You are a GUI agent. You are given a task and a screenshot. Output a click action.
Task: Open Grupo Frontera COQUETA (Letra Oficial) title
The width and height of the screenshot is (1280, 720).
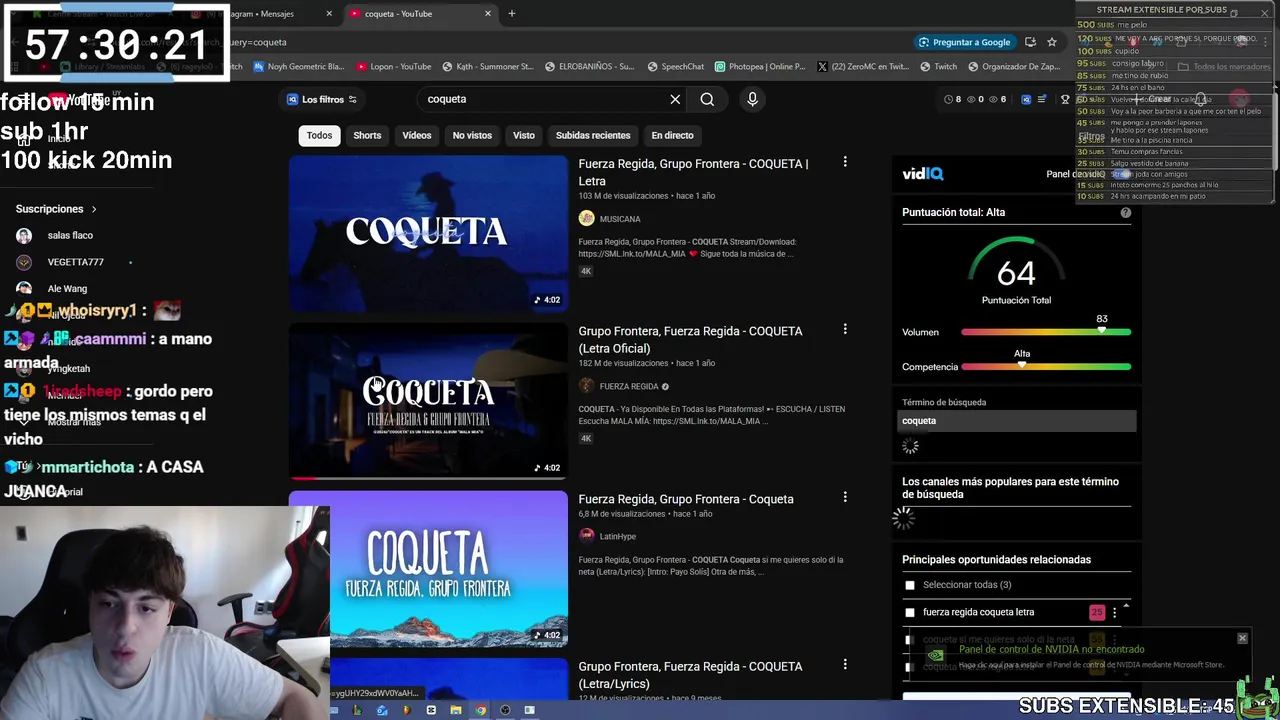click(x=690, y=339)
